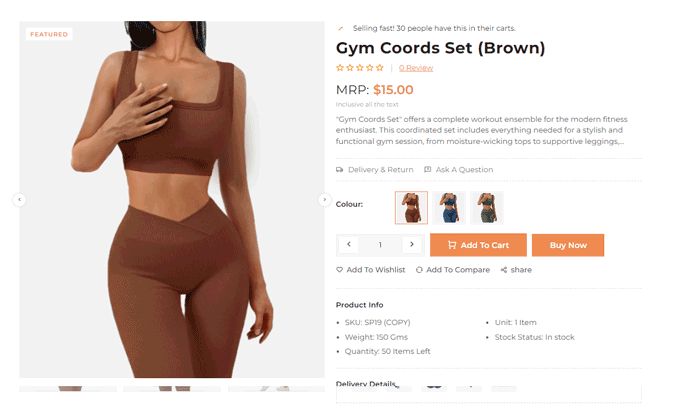The height and width of the screenshot is (409, 687).
Task: Click the Buy Now button
Action: pyautogui.click(x=568, y=245)
